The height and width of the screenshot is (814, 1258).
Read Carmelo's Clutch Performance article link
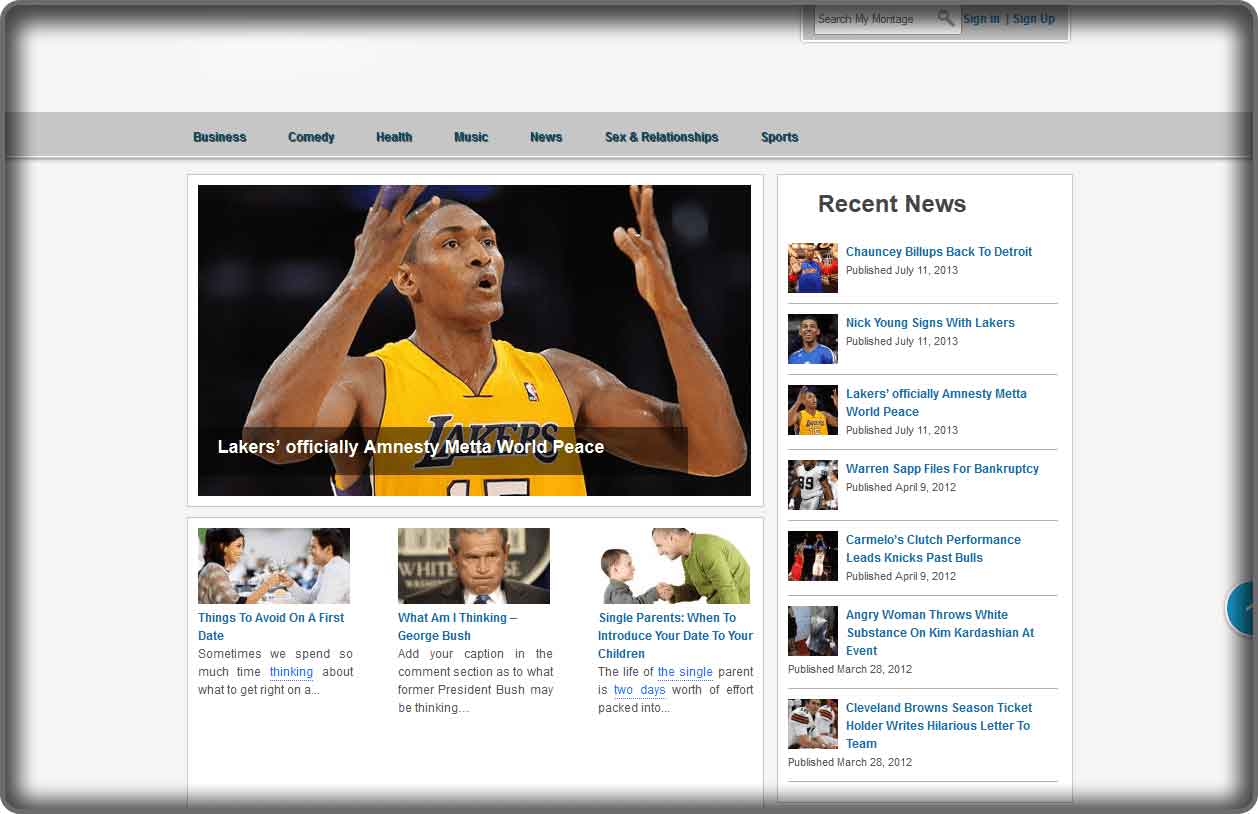point(932,548)
